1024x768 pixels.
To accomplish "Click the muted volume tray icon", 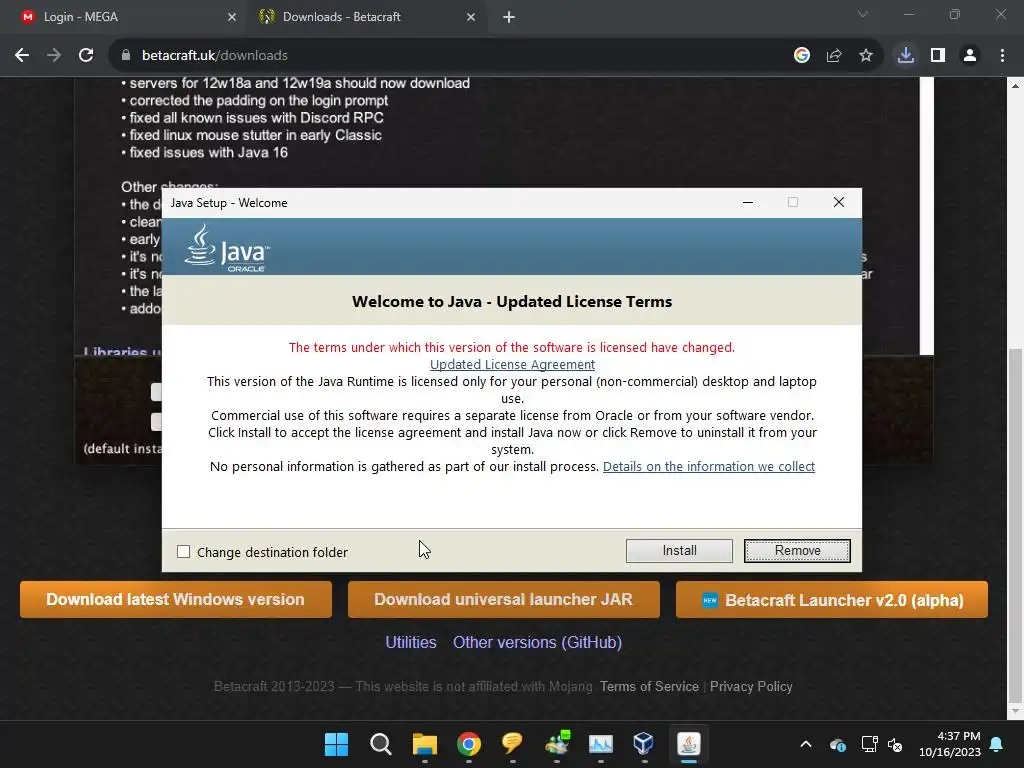I will pos(895,744).
